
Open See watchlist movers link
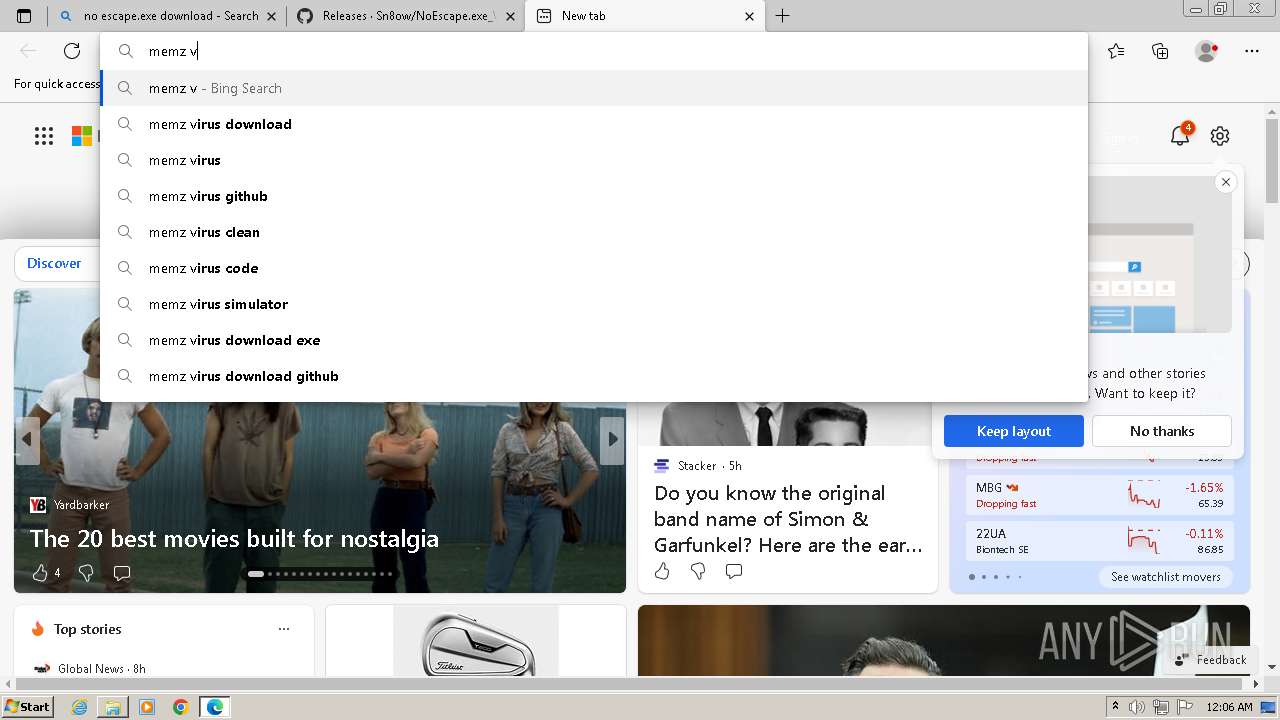coord(1165,577)
